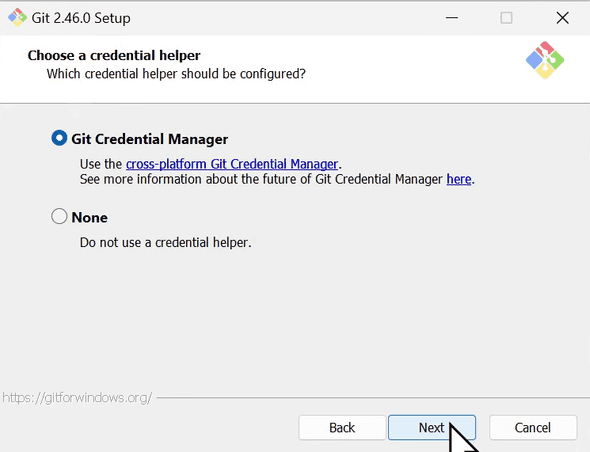
Task: Click the bold 'None' option label
Action: click(x=90, y=218)
